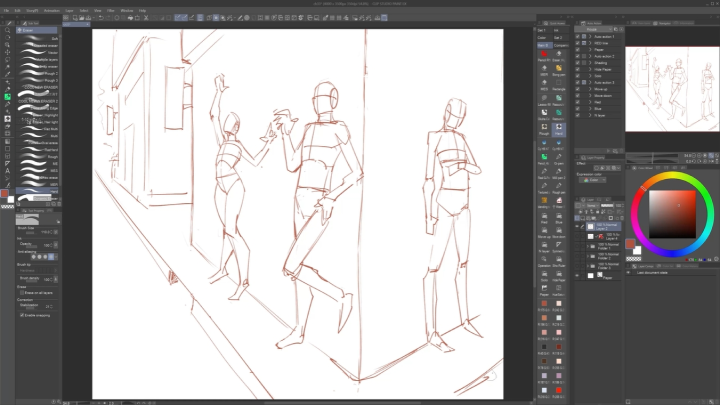The width and height of the screenshot is (720, 405).
Task: Enable Erase on all layers checkbox
Action: [22, 292]
